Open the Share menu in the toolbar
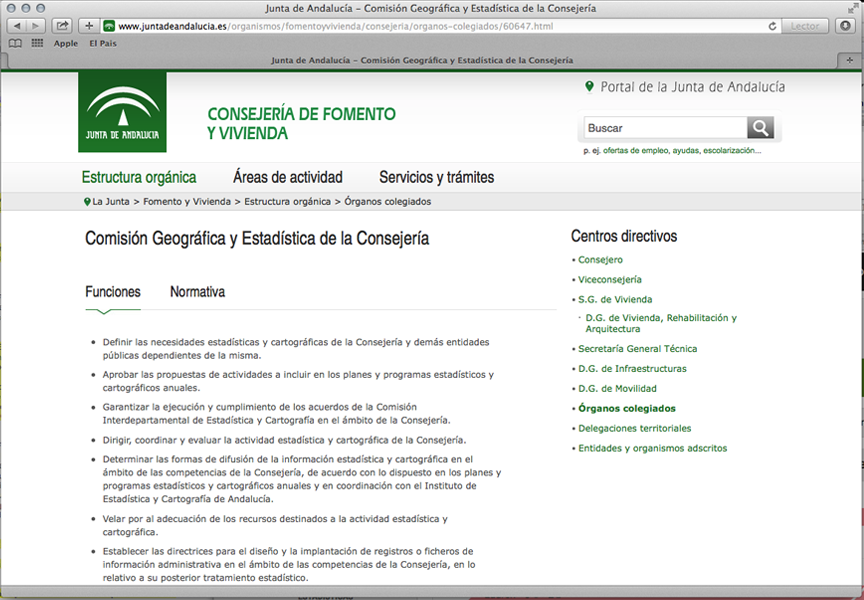The height and width of the screenshot is (600, 864). [x=62, y=26]
